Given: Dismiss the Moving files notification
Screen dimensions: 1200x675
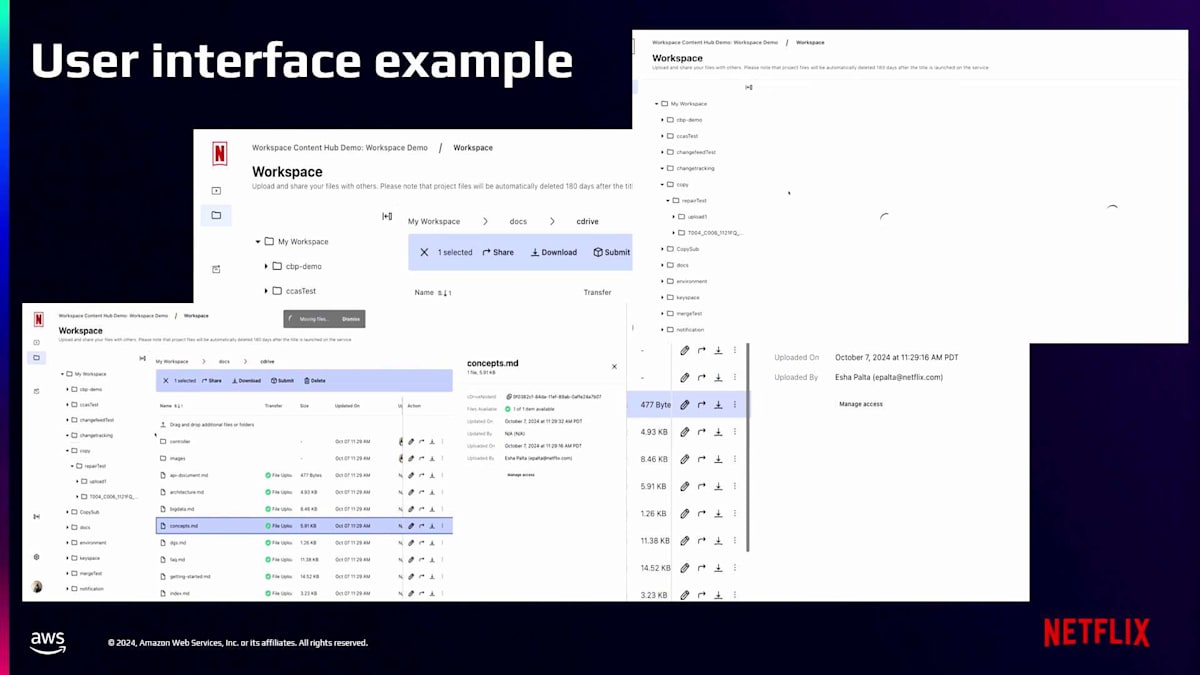Looking at the screenshot, I should coord(351,319).
